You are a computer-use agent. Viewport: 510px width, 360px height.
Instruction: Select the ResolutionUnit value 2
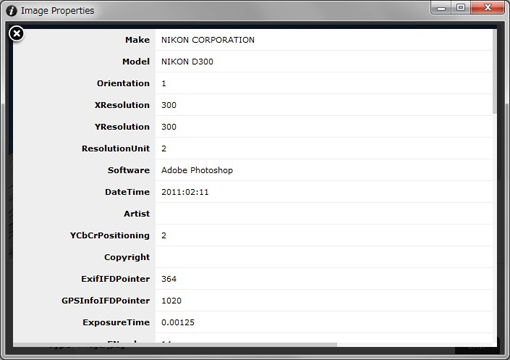click(x=164, y=149)
